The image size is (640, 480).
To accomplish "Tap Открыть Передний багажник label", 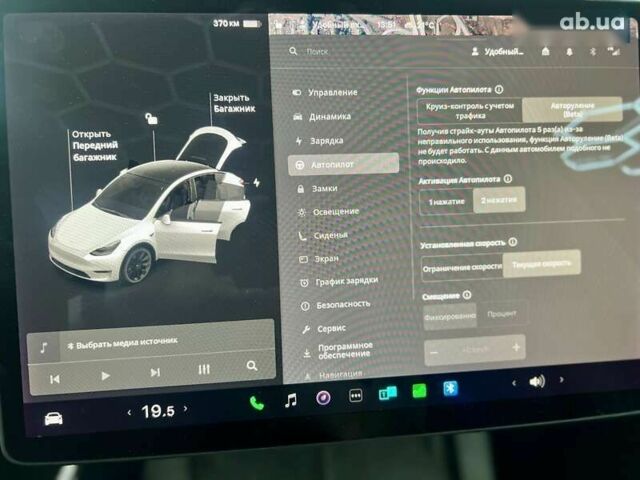I will (95, 146).
